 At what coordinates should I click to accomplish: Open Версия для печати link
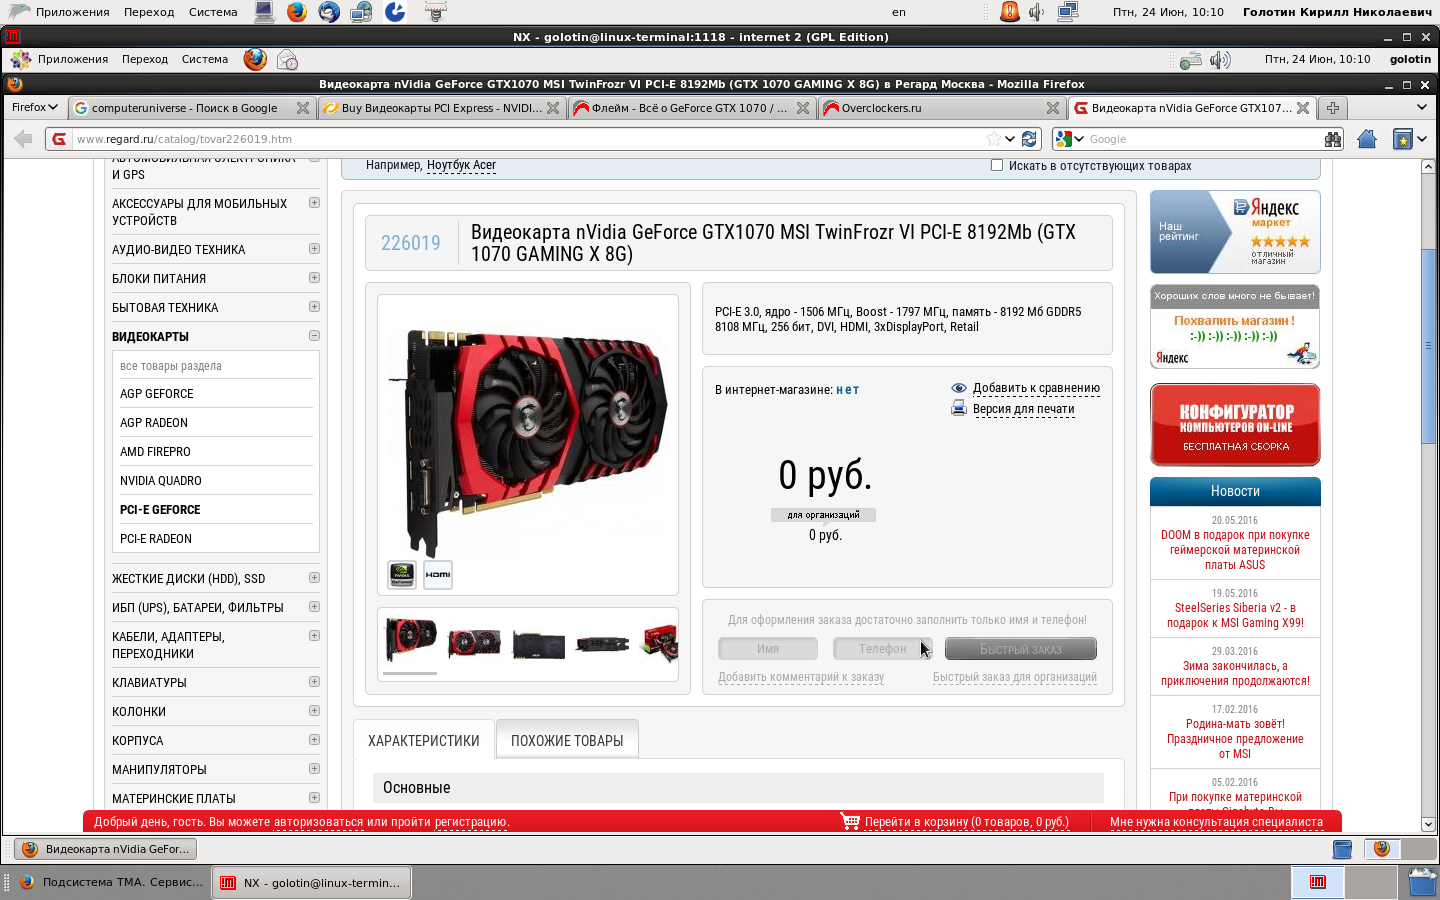pyautogui.click(x=1023, y=409)
